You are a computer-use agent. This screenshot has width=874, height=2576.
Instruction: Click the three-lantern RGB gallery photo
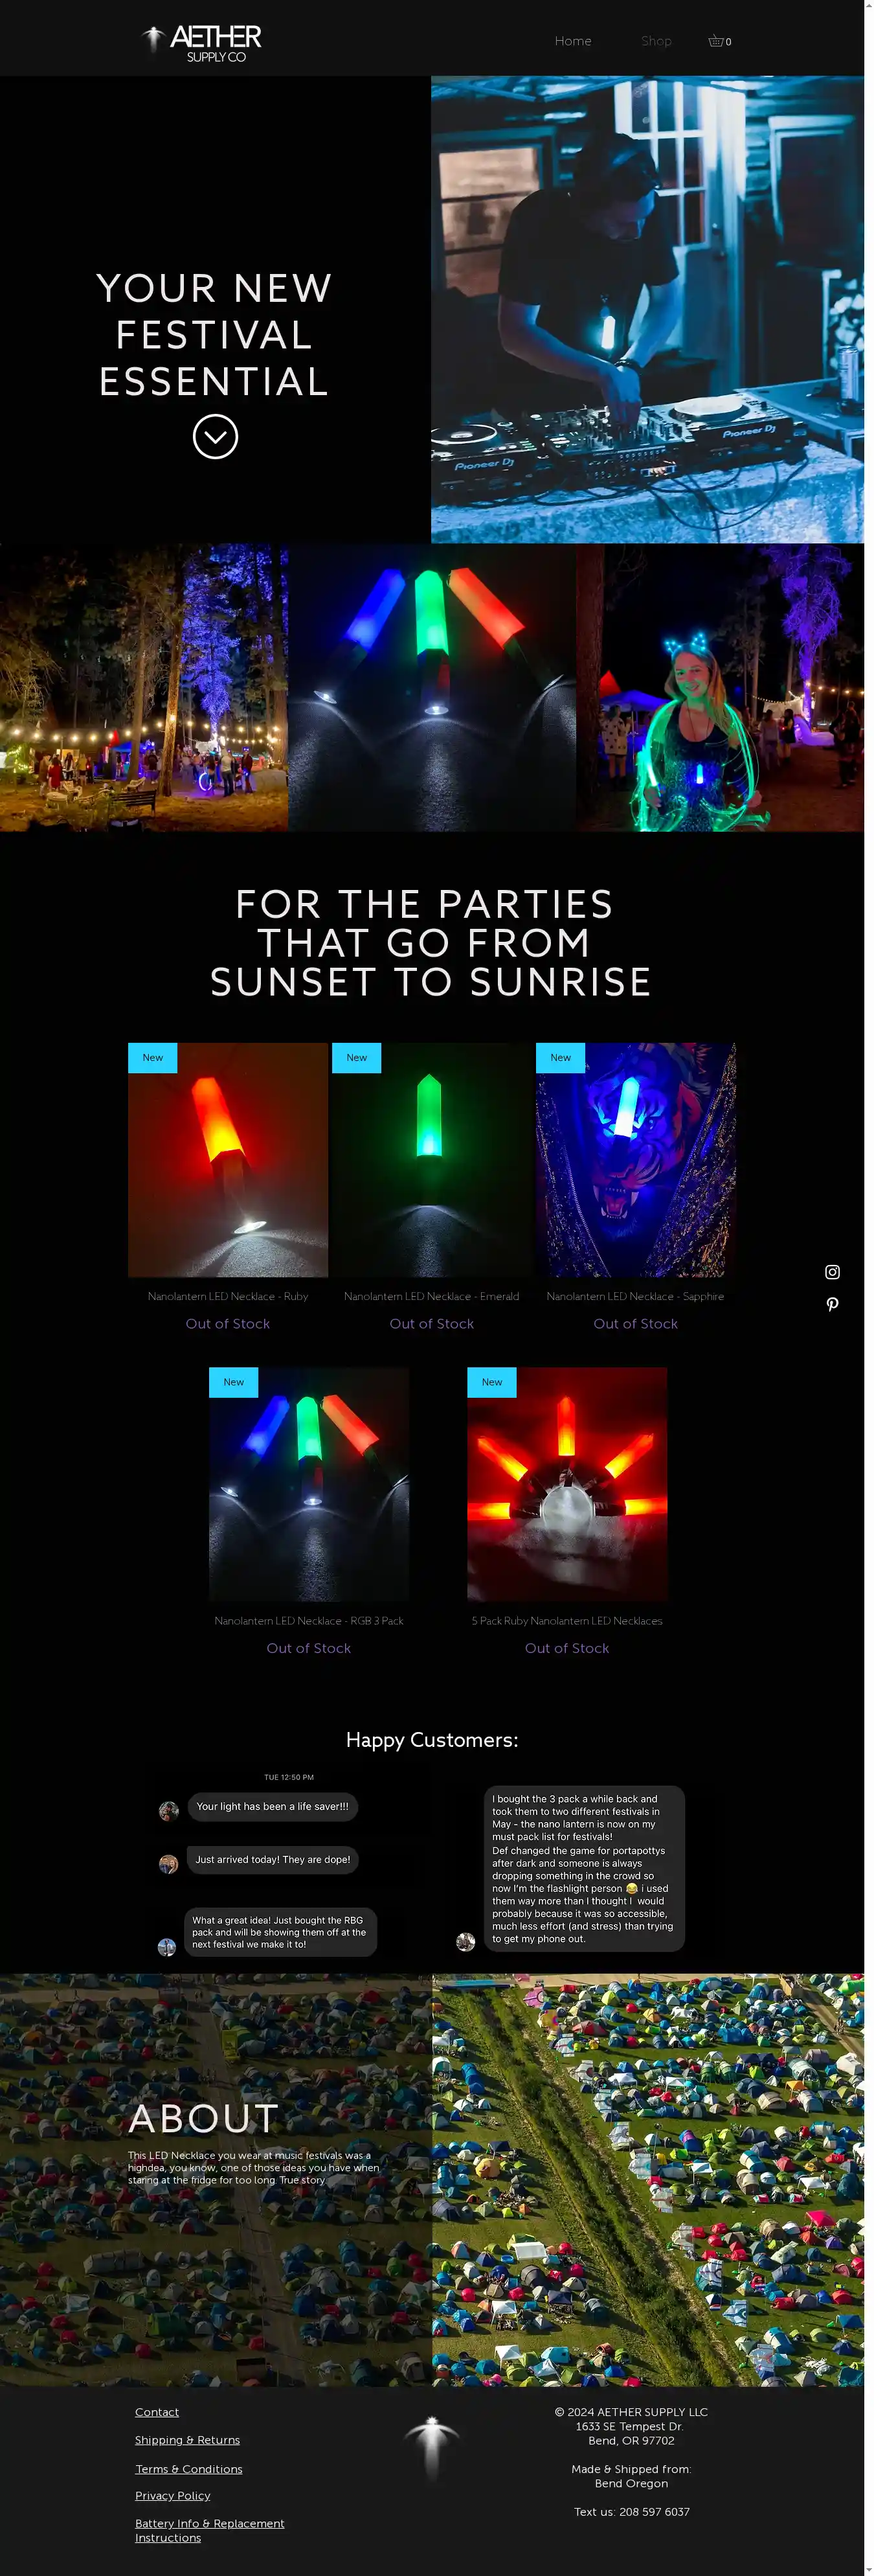click(x=432, y=688)
